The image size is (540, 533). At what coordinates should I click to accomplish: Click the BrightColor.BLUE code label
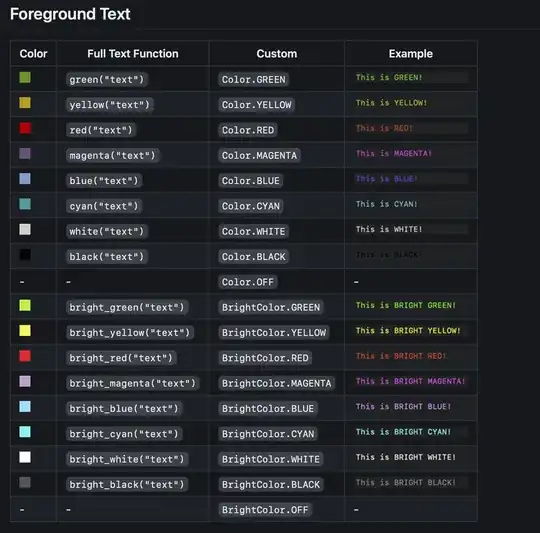click(x=268, y=408)
